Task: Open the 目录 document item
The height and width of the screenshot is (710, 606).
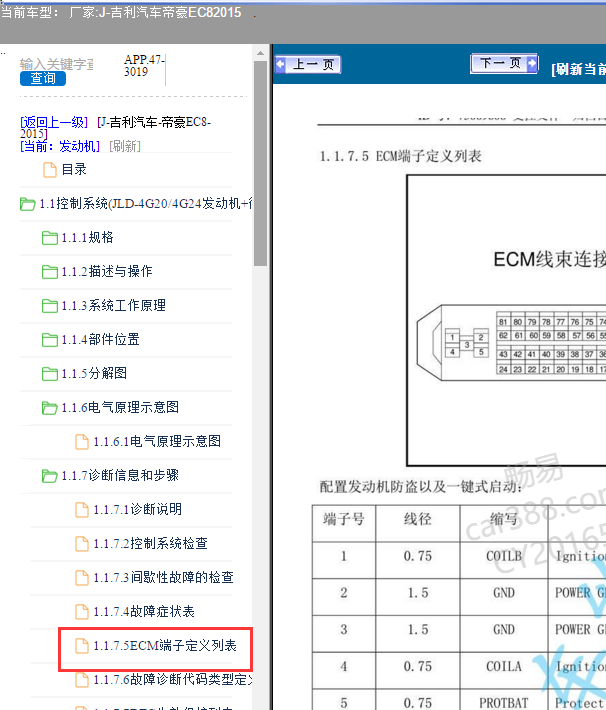Action: 74,169
